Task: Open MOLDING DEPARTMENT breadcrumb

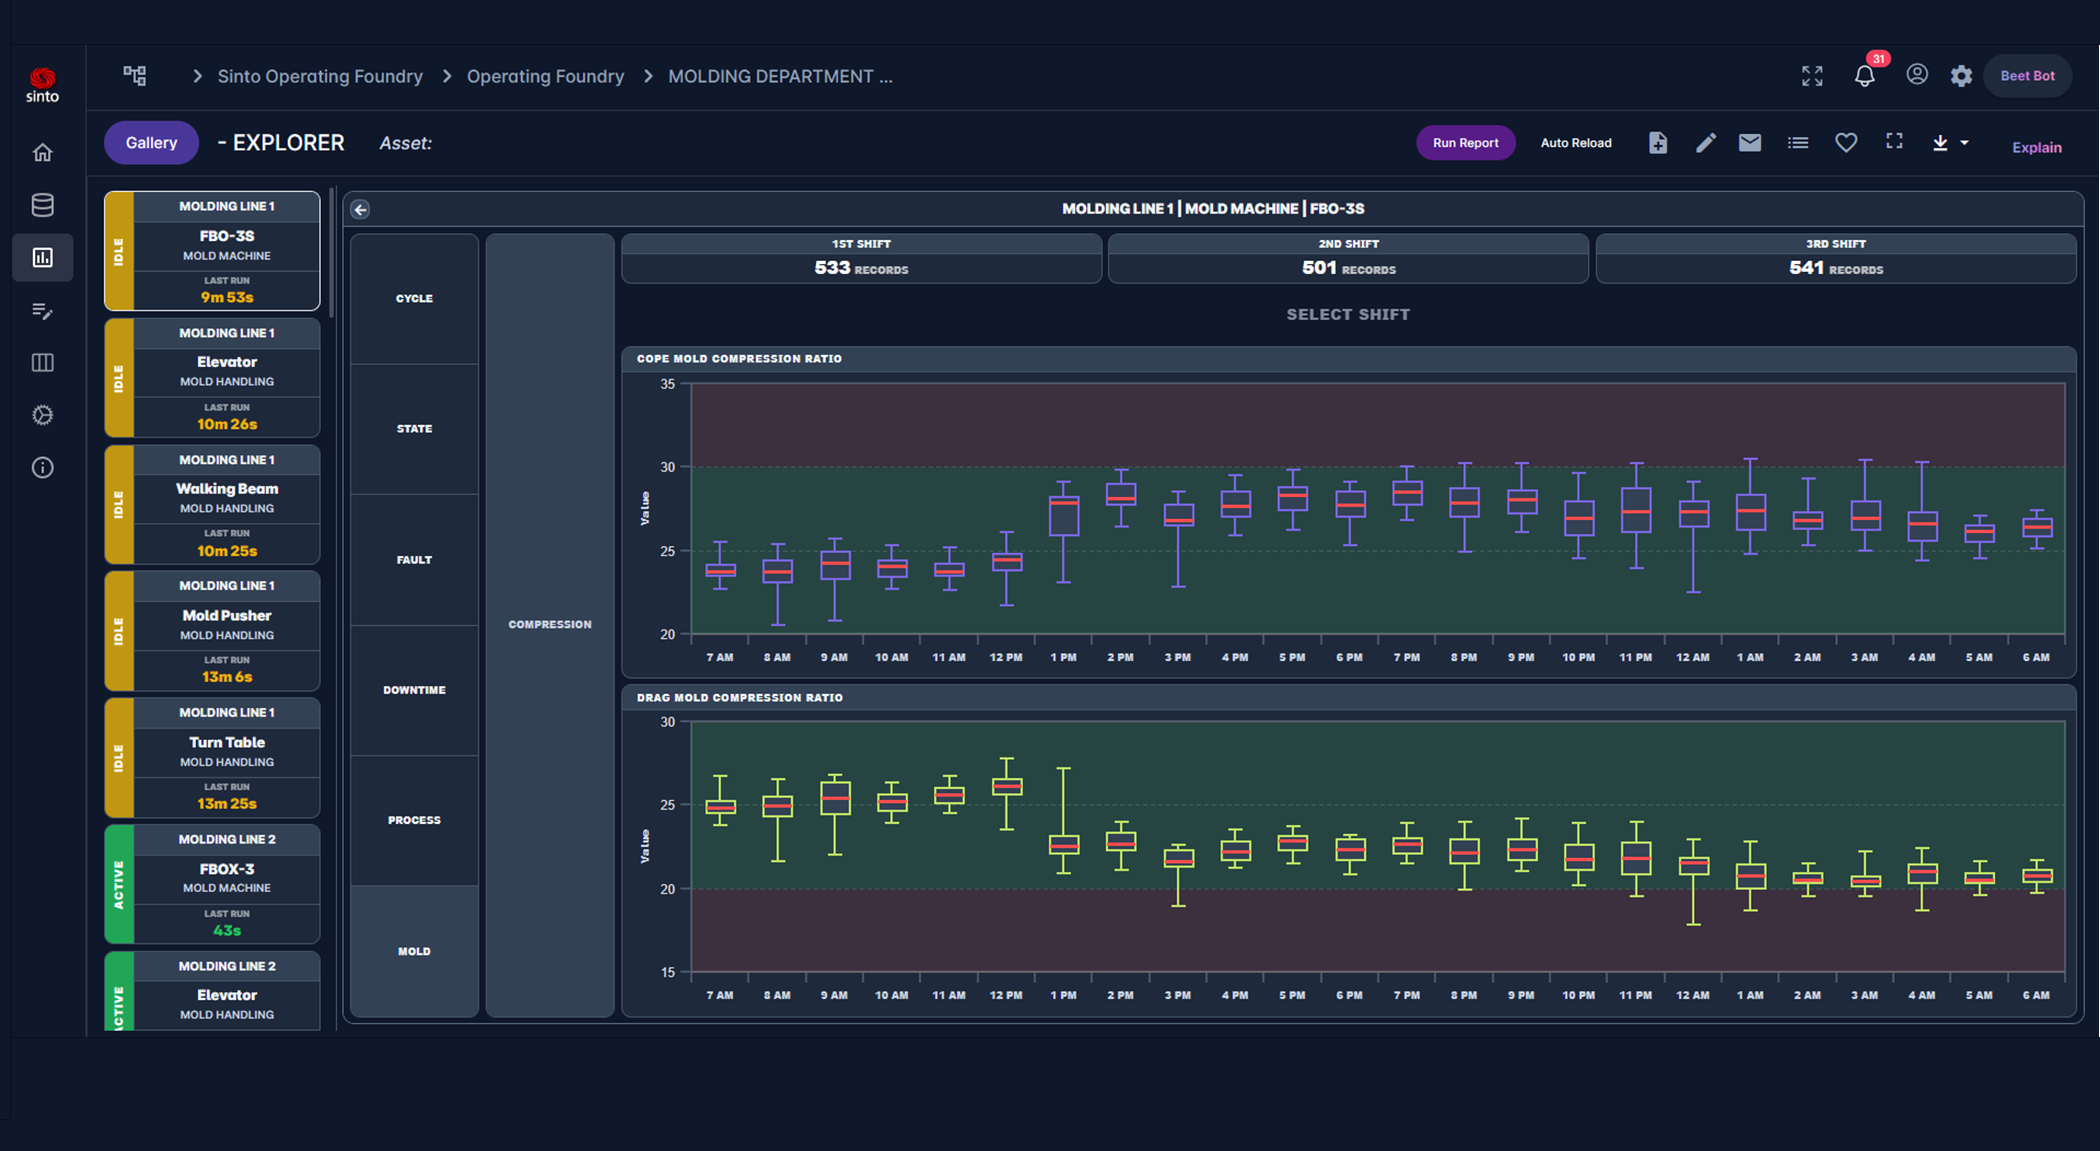Action: coord(780,76)
